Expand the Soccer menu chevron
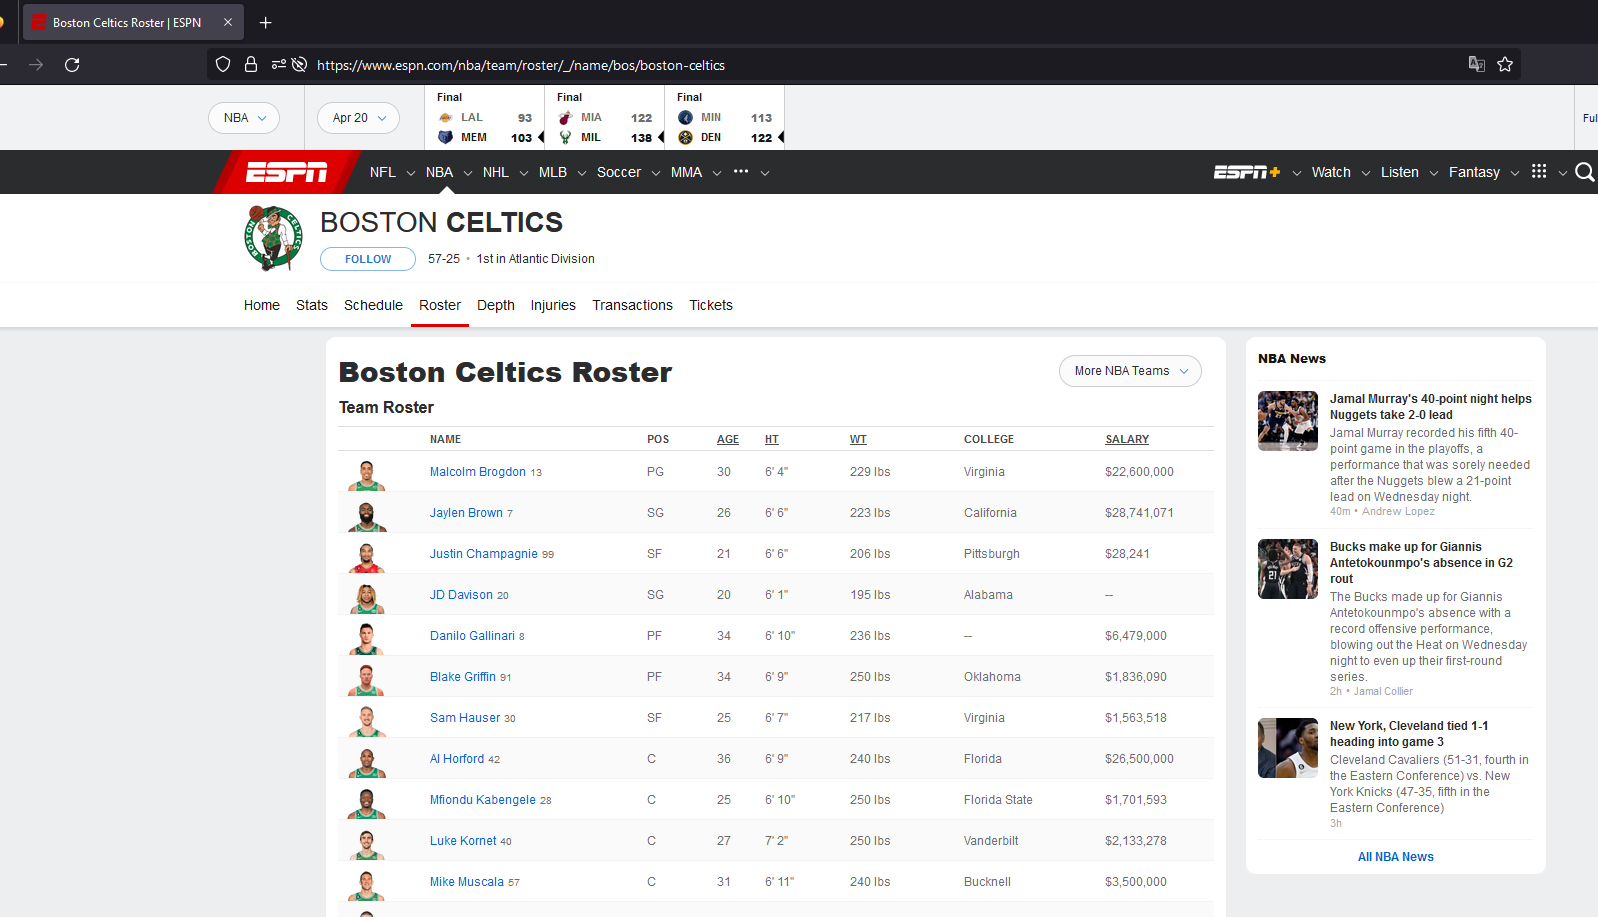 coord(656,173)
